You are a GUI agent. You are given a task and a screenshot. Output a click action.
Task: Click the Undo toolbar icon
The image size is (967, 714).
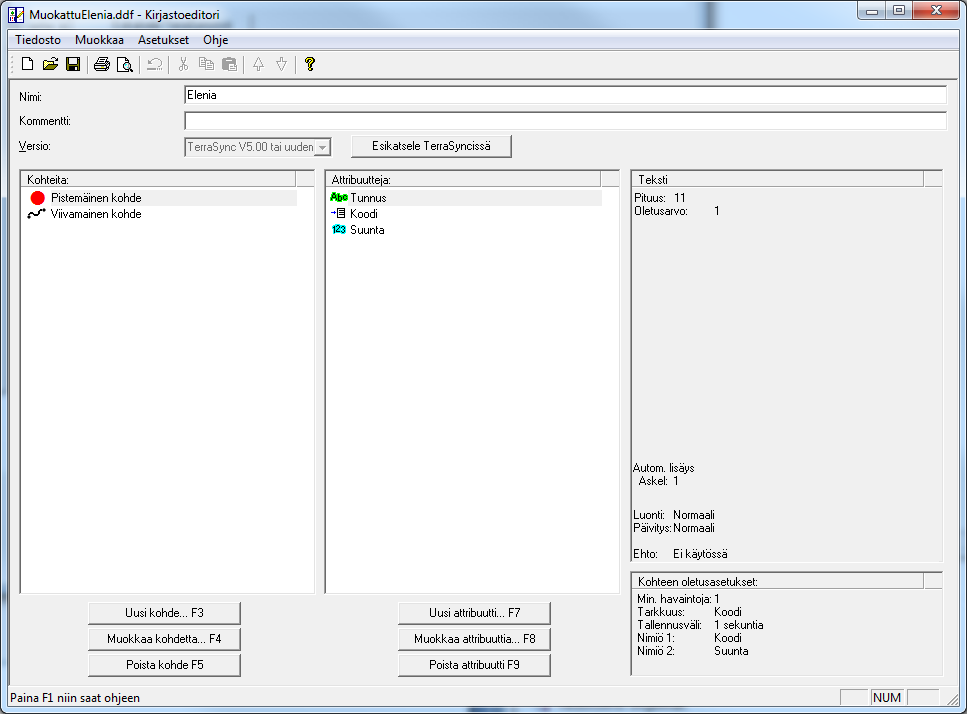(x=154, y=64)
